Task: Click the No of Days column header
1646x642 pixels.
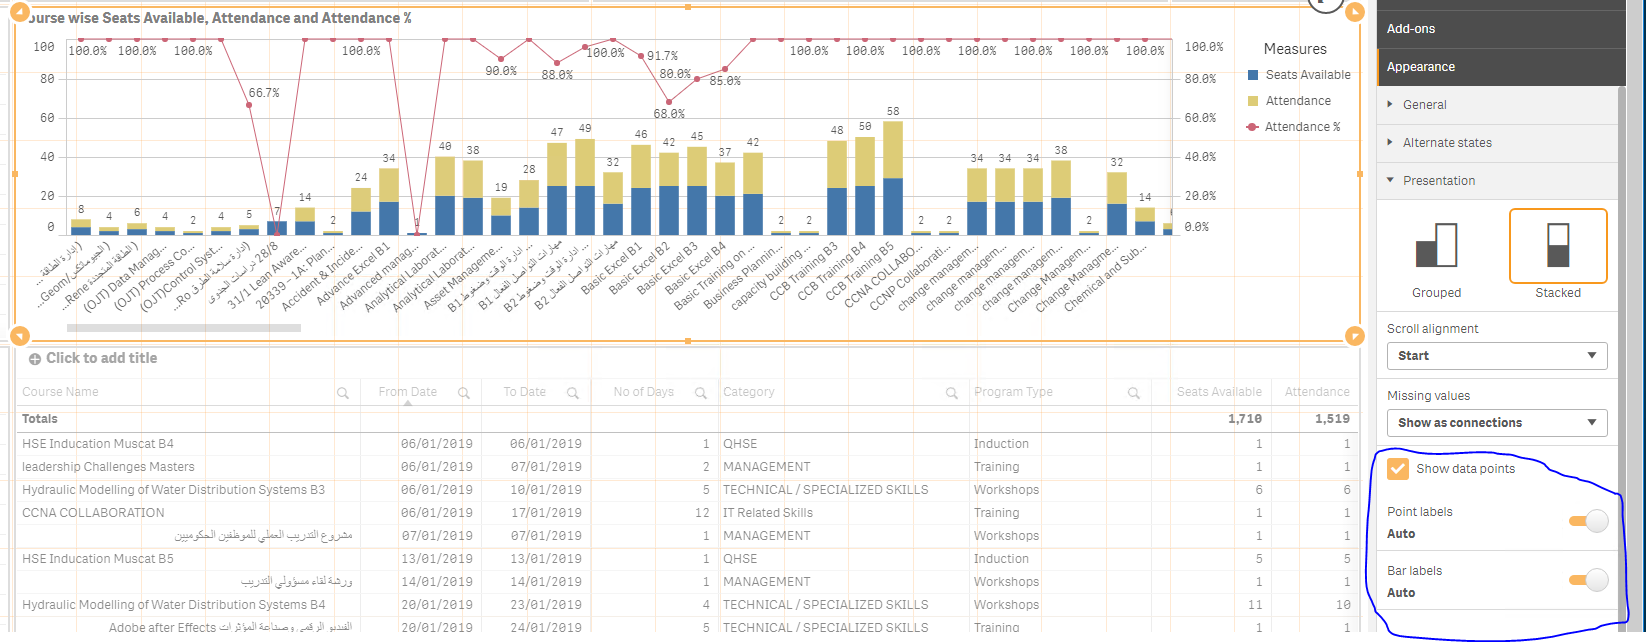Action: coord(644,392)
